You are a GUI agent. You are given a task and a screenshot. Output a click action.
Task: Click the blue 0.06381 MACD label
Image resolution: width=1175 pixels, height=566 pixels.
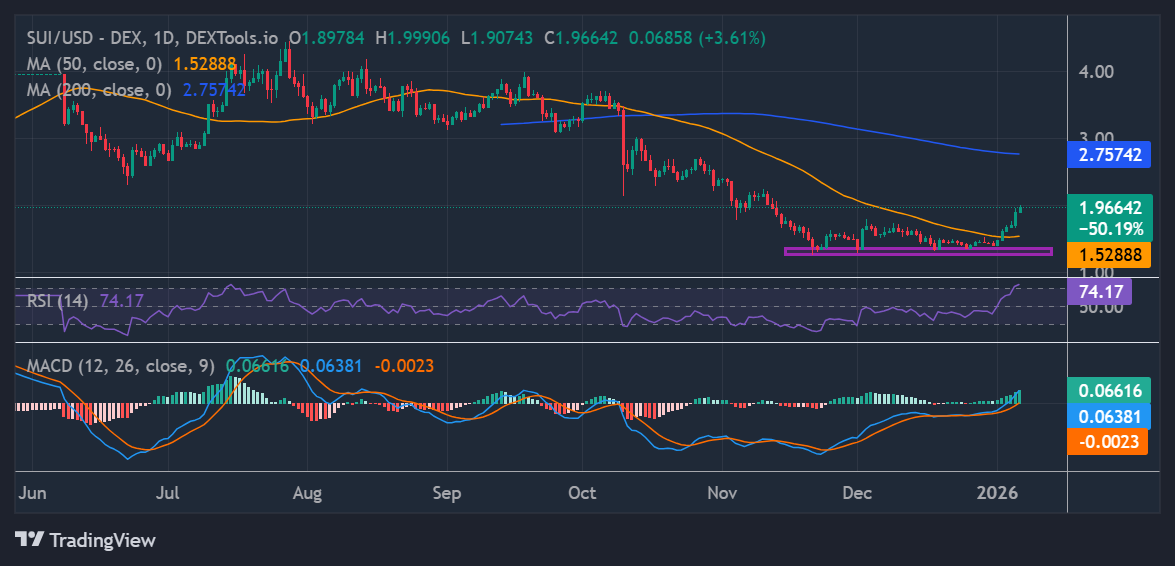[1109, 416]
